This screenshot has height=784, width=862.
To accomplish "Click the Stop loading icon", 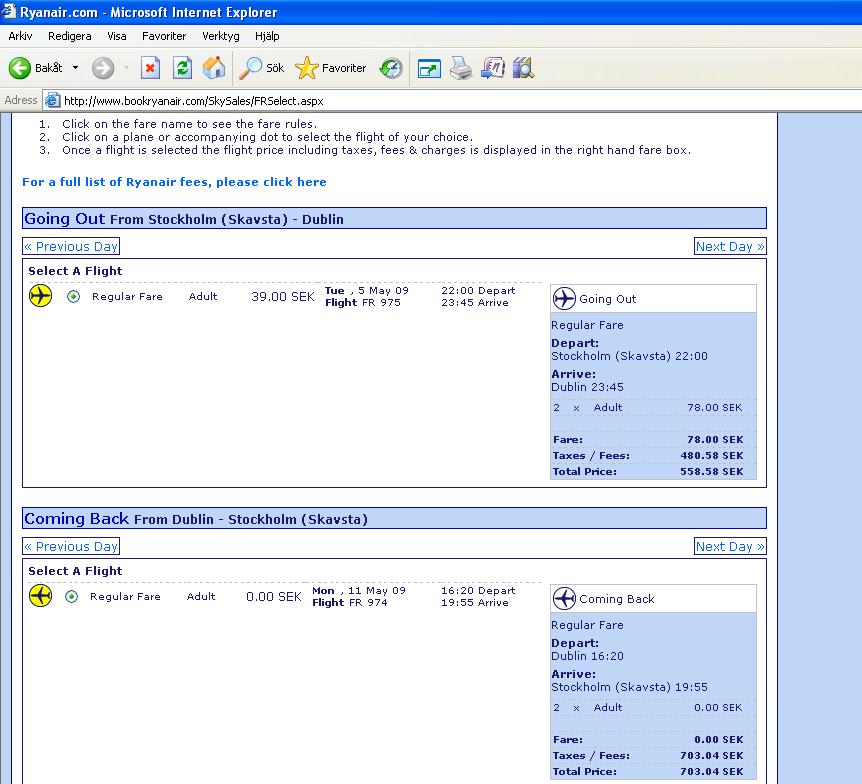I will click(x=150, y=68).
